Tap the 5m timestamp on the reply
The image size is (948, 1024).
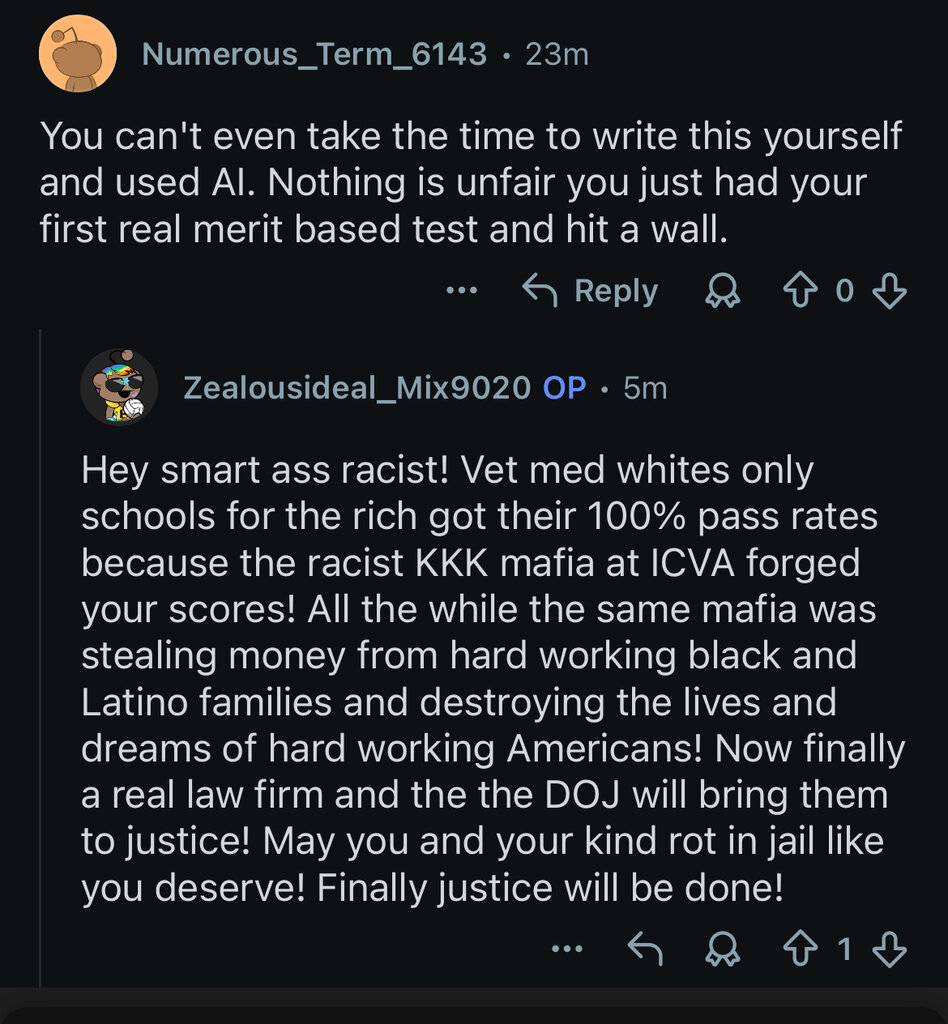[645, 388]
